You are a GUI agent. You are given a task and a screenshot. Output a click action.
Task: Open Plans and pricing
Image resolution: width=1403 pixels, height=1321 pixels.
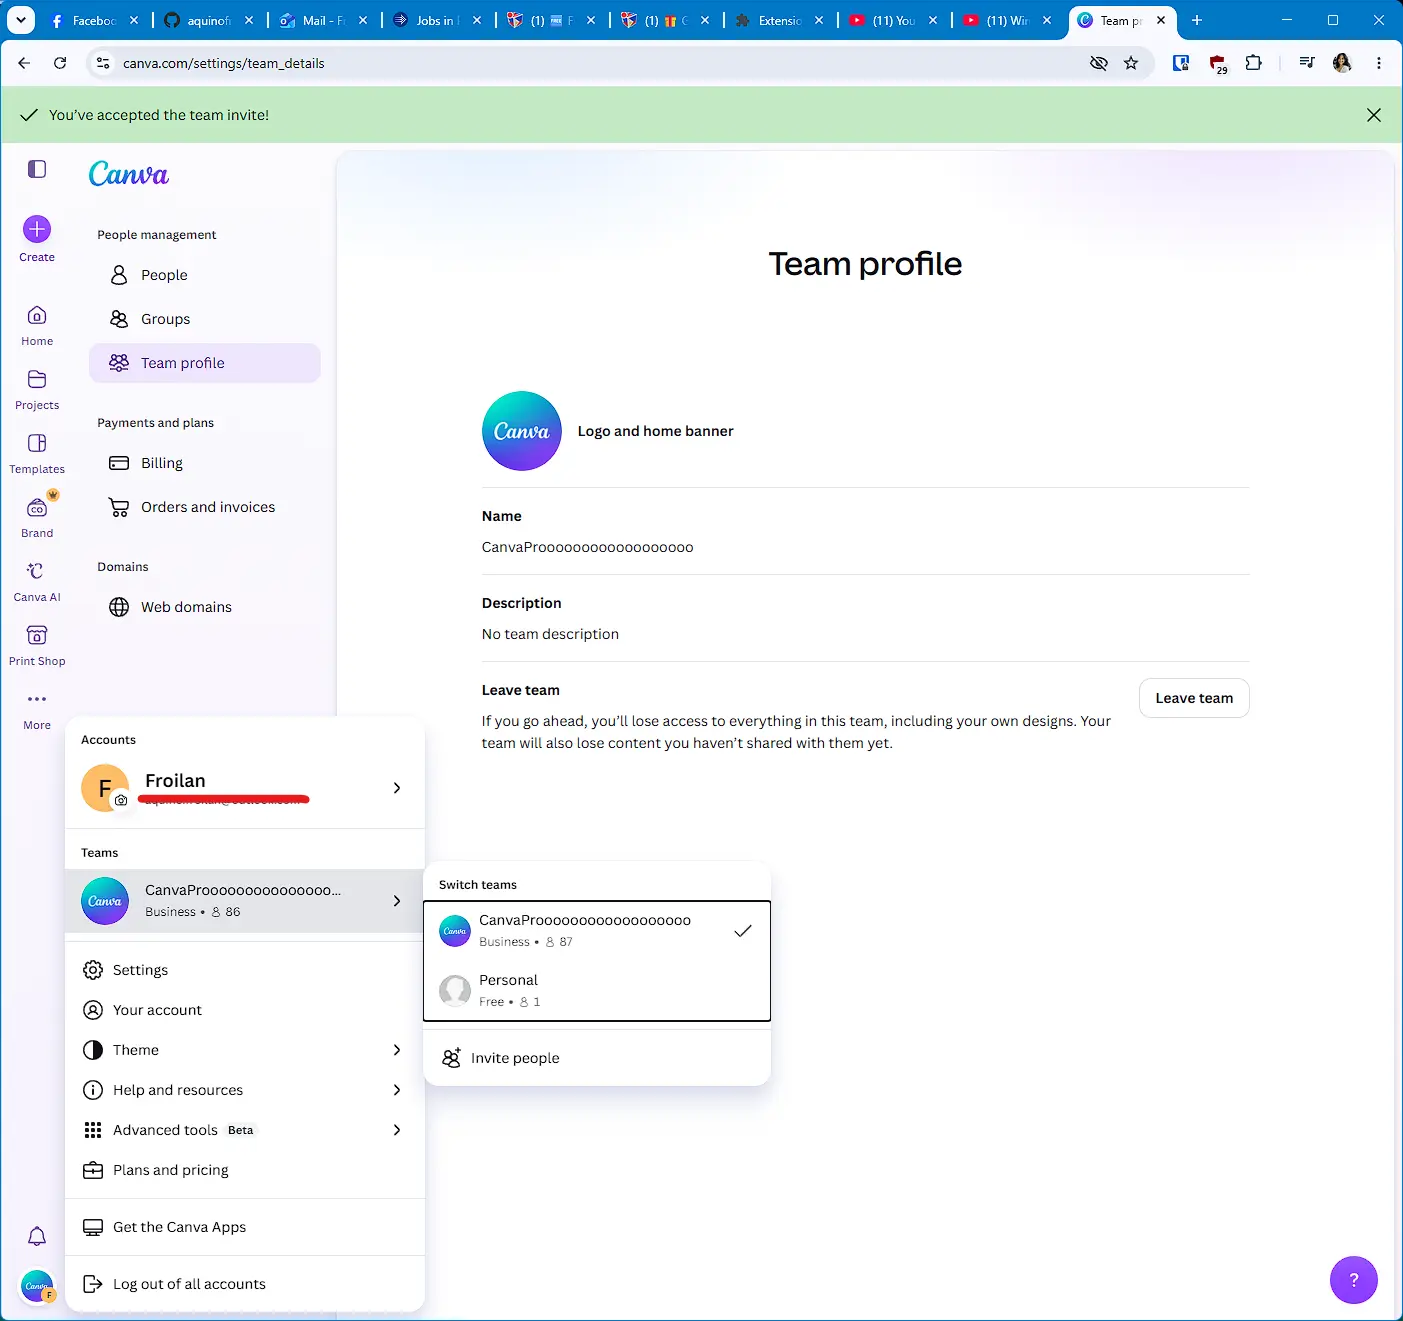click(245, 1170)
